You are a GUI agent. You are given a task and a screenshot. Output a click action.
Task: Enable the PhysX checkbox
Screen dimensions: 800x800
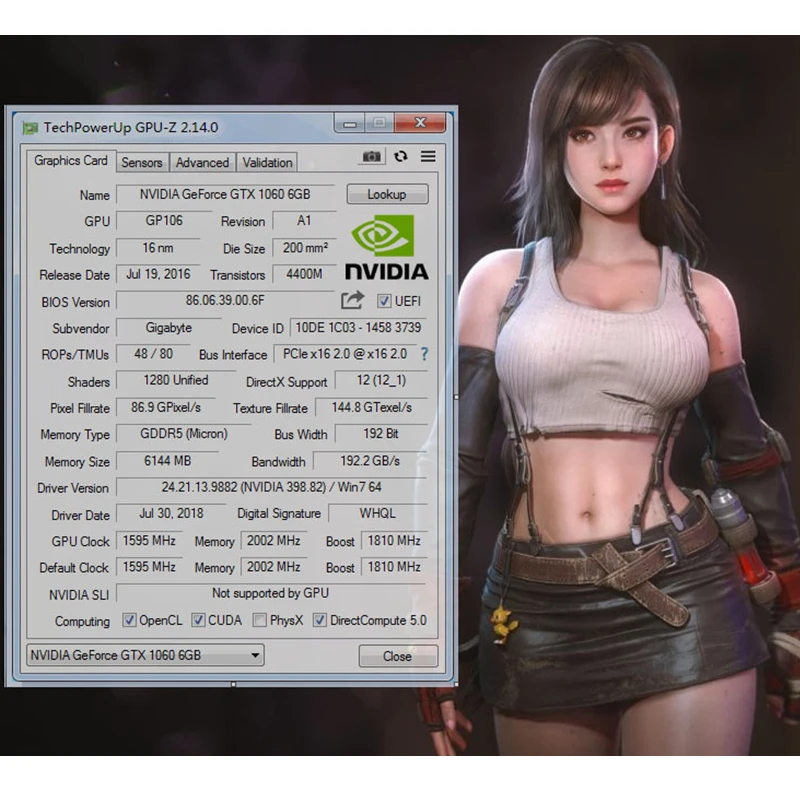click(260, 620)
